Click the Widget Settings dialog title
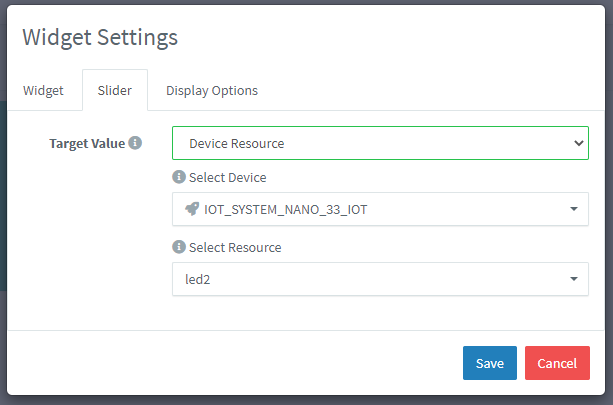 point(100,37)
